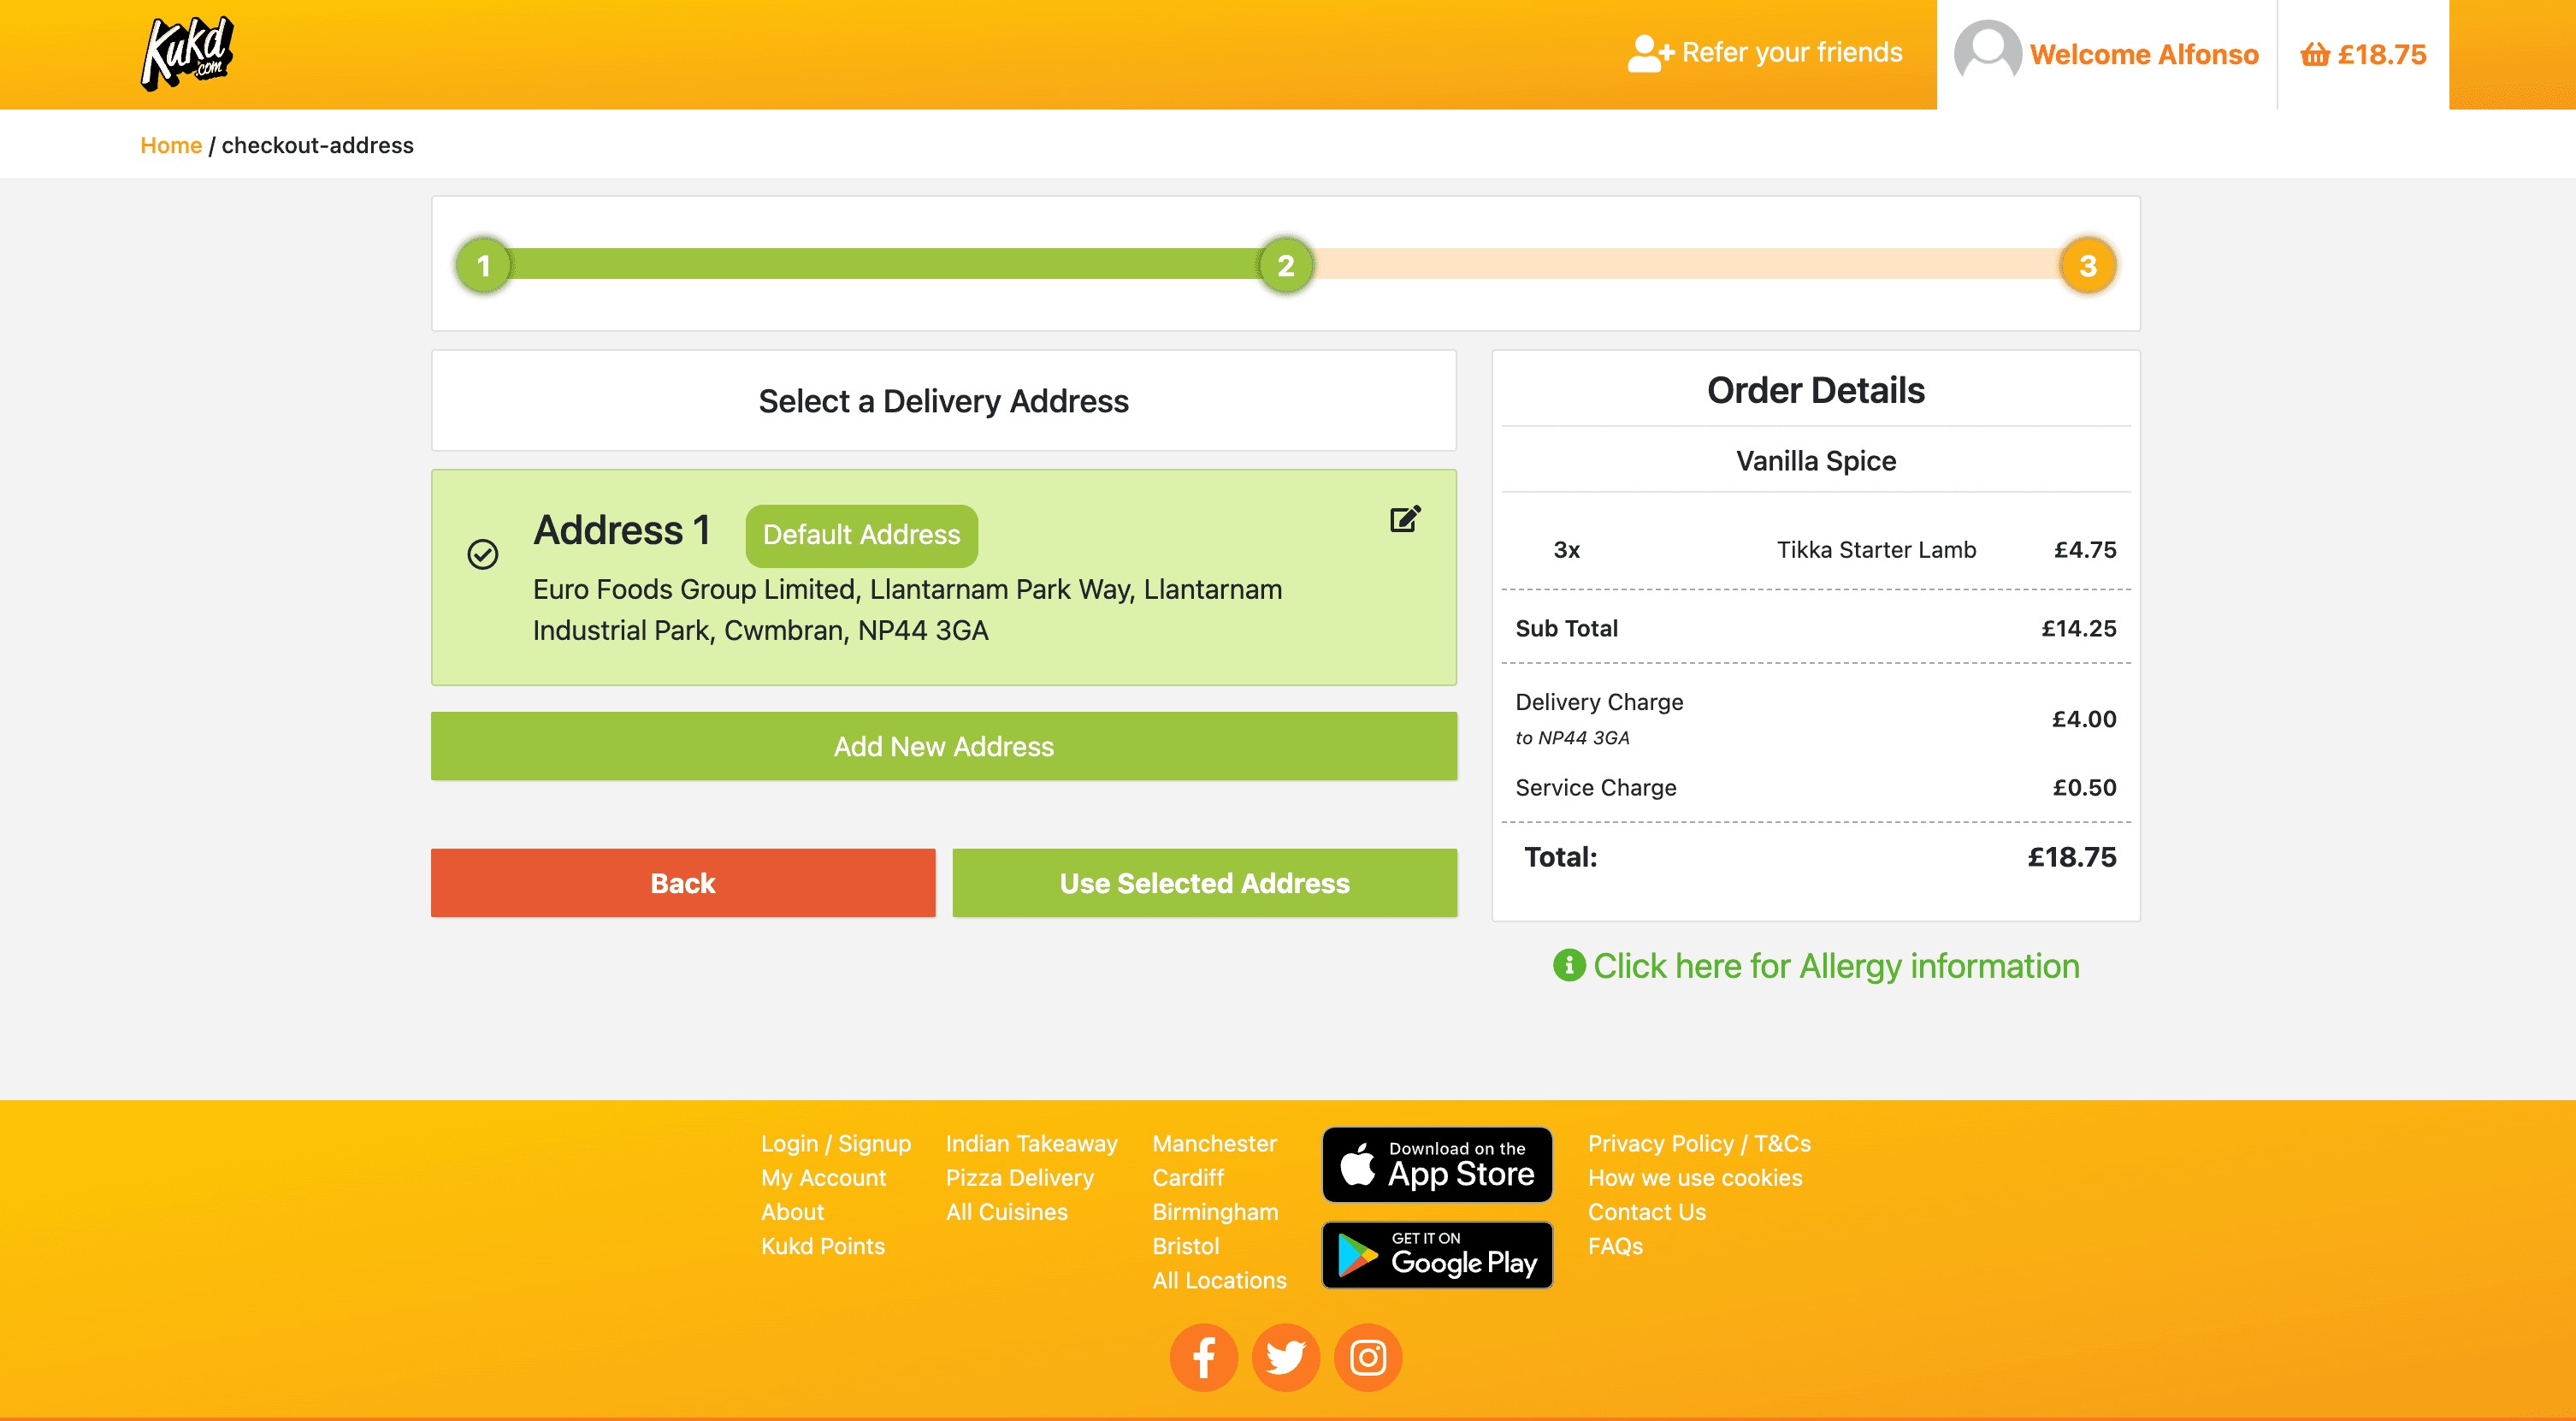Viewport: 2576px width, 1421px height.
Task: Open the Allergy information link
Action: pos(1817,966)
